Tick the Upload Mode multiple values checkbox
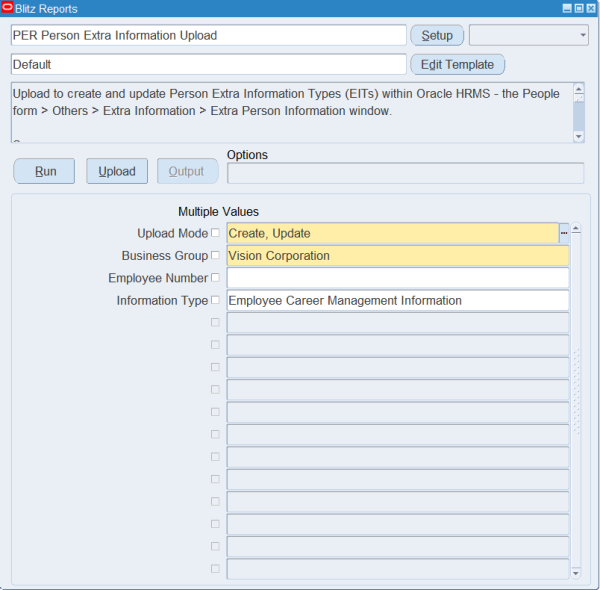 215,233
